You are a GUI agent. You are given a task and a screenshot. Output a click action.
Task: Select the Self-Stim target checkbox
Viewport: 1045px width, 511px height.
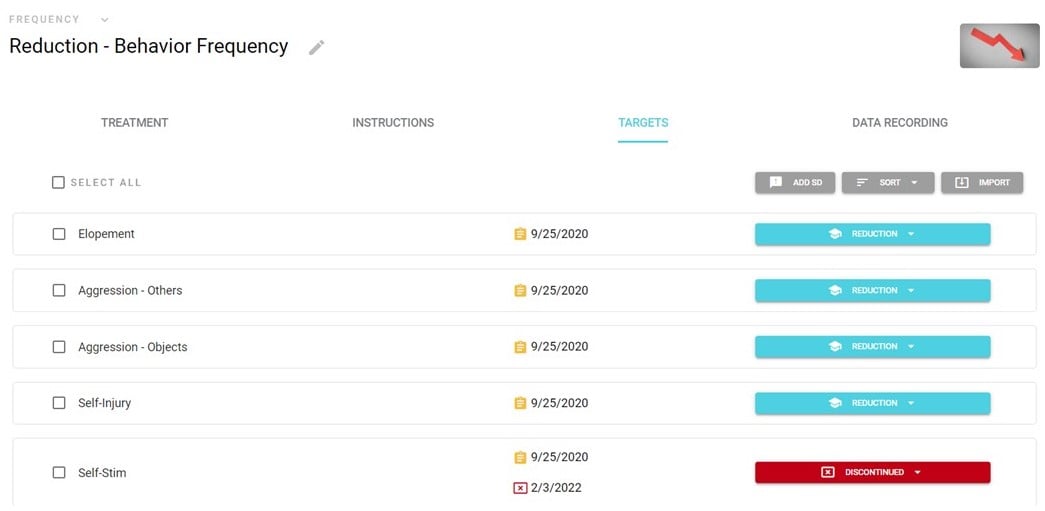59,473
